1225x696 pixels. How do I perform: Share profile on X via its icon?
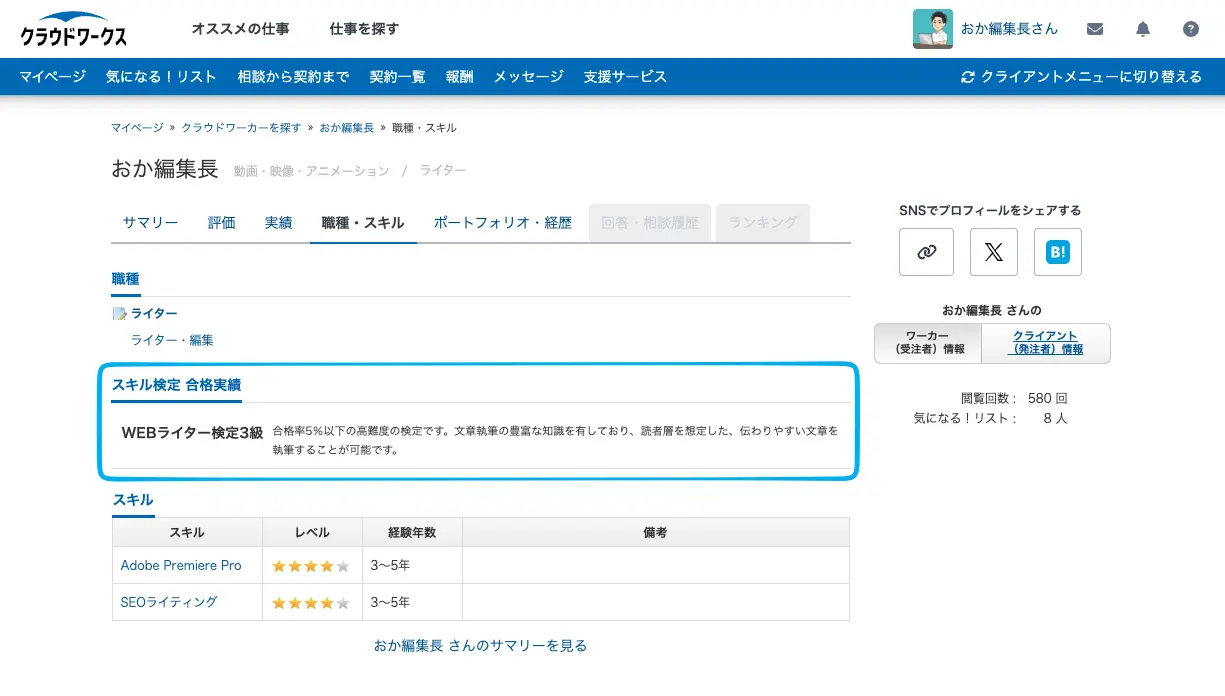point(993,252)
